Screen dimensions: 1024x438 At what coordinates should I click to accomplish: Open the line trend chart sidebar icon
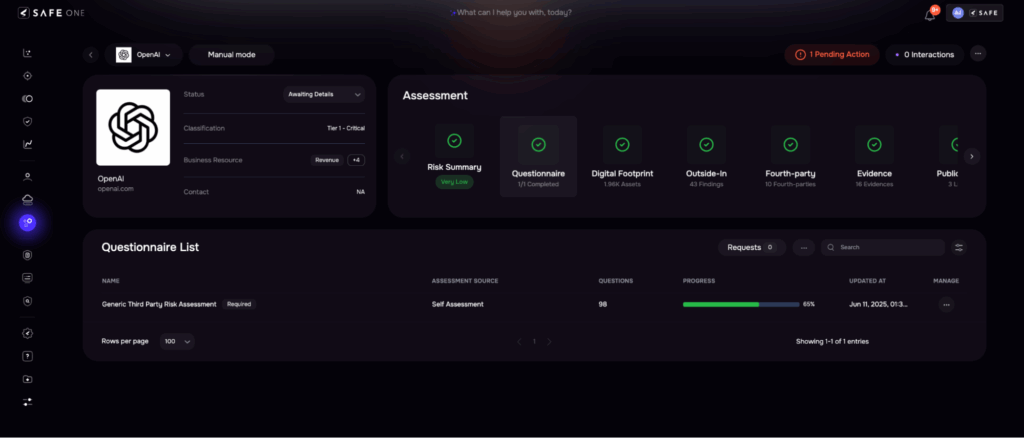(27, 144)
